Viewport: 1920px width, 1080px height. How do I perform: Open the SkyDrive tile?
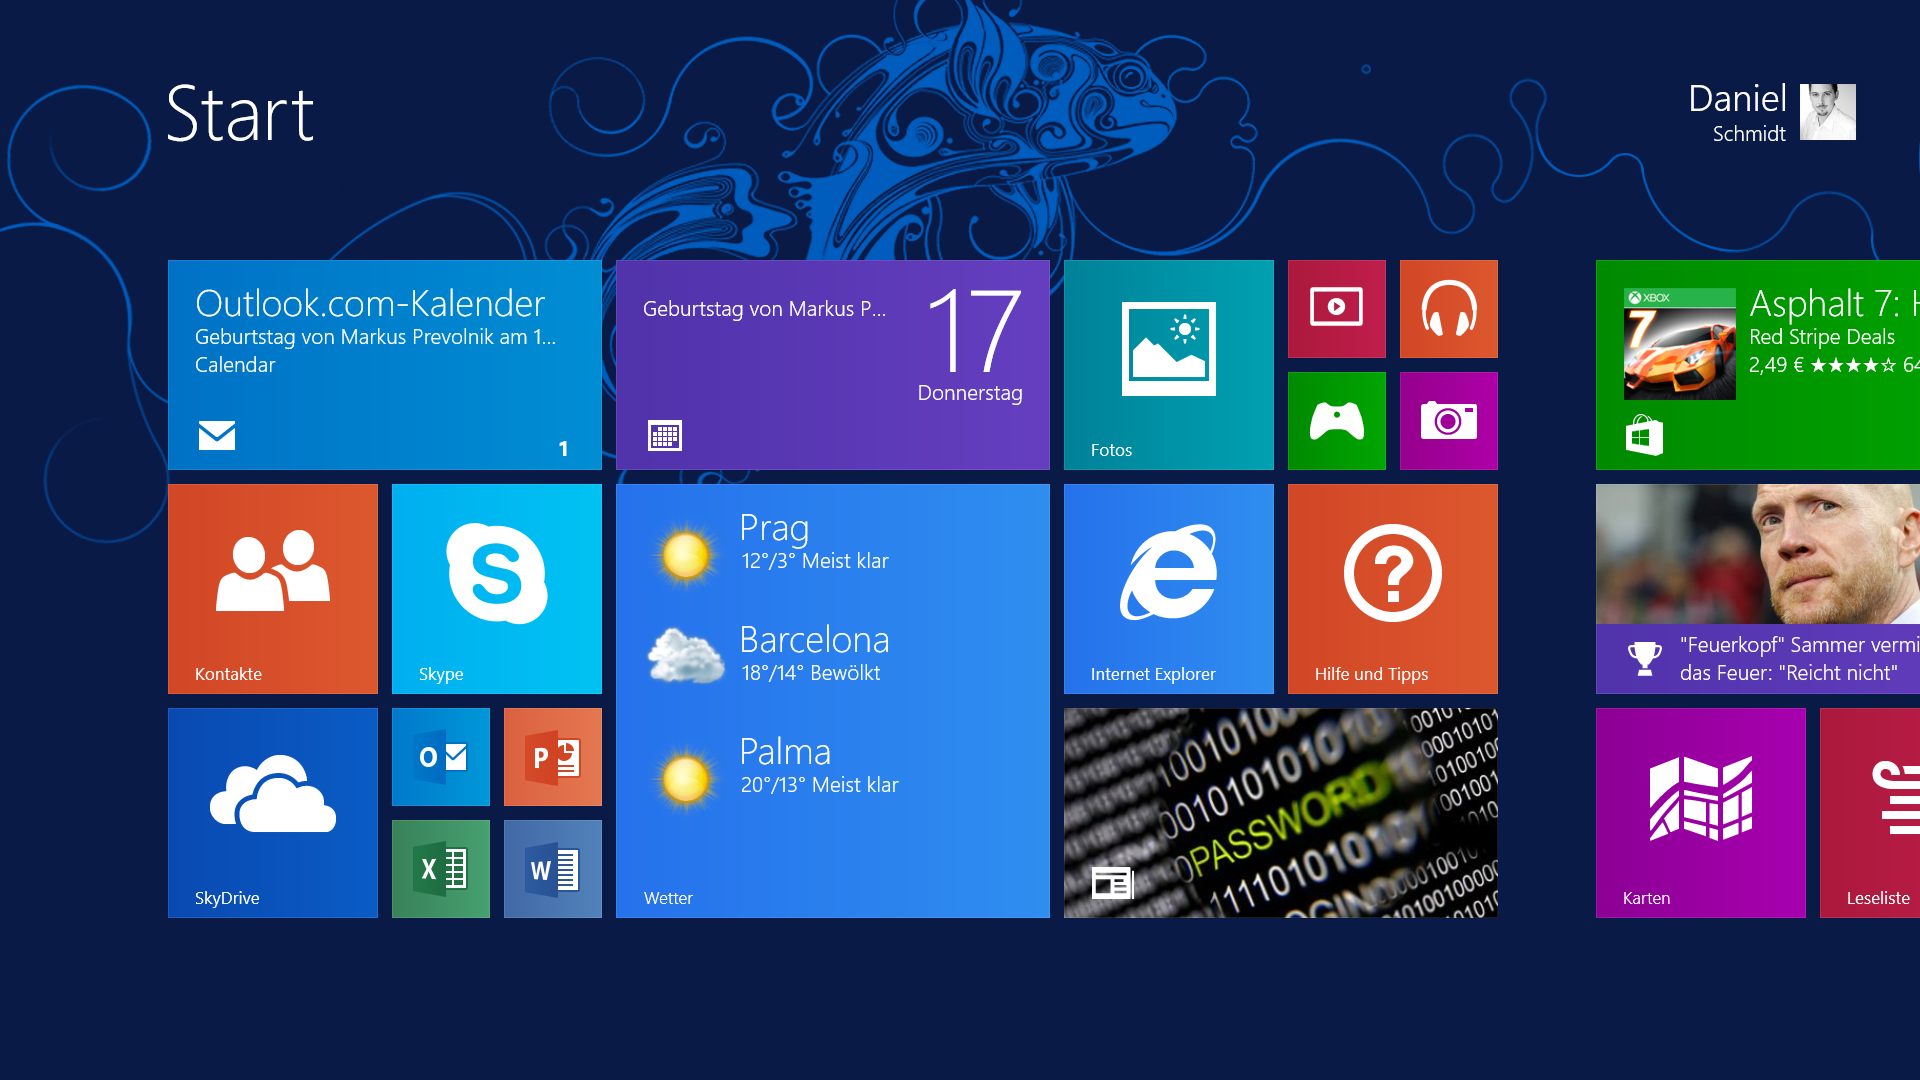[x=273, y=813]
